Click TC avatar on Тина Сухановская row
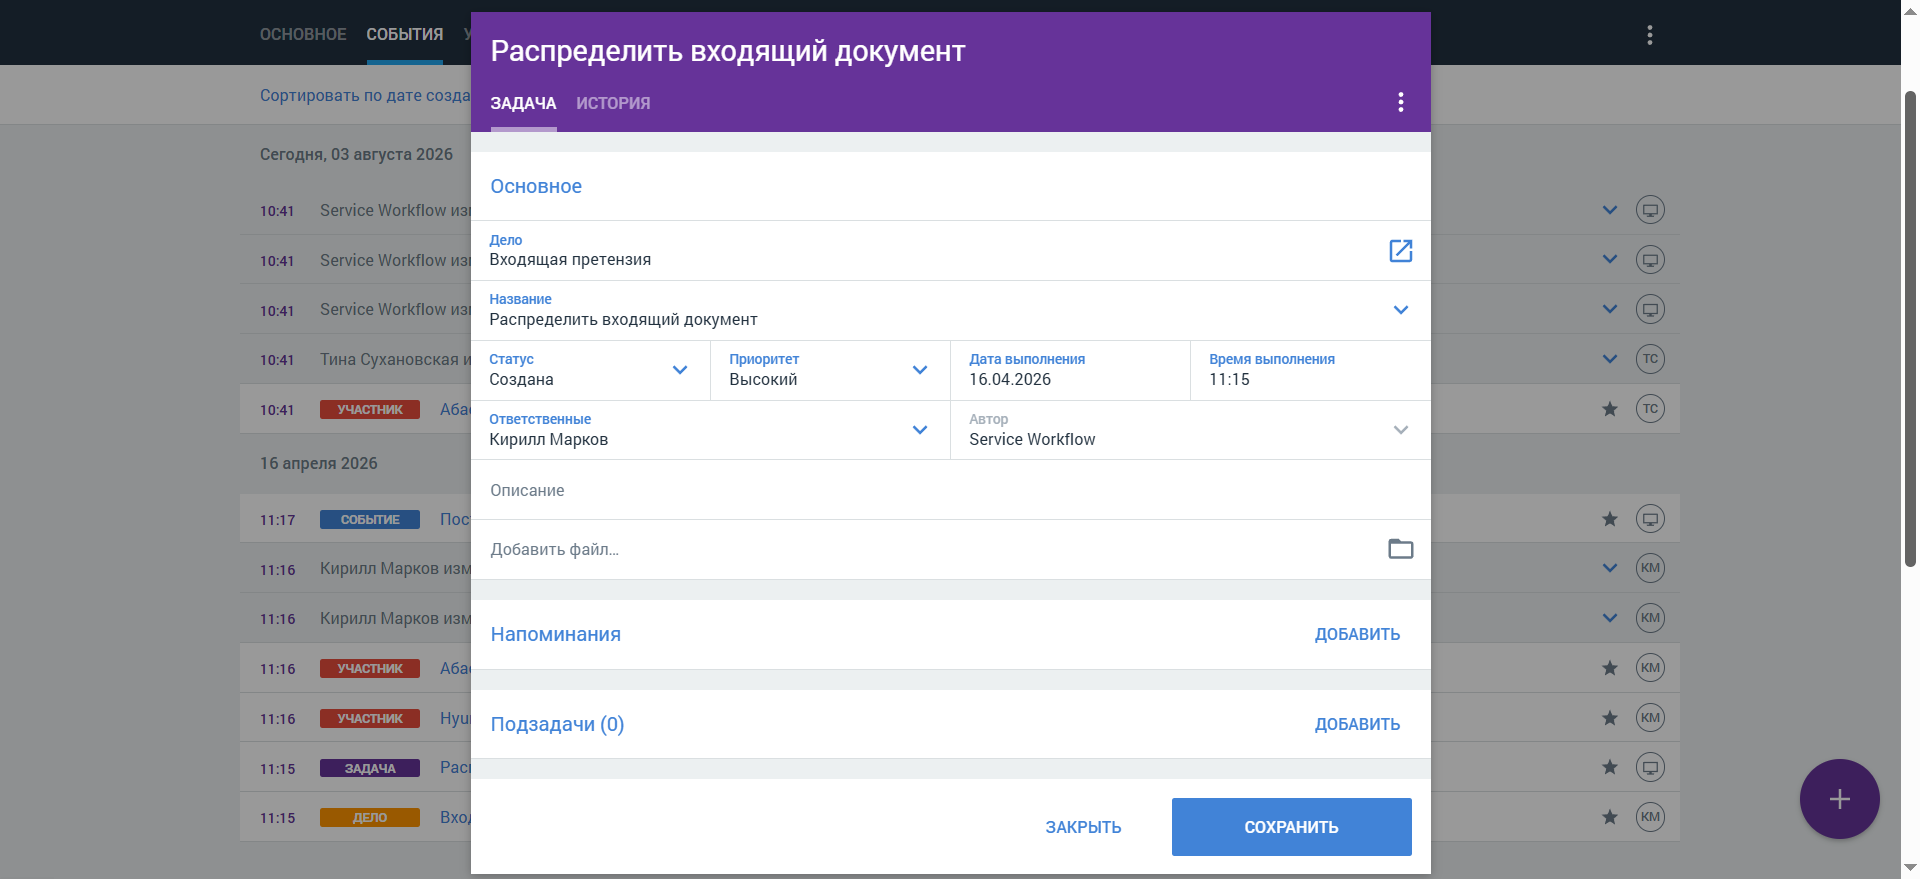The width and height of the screenshot is (1920, 879). click(1650, 359)
